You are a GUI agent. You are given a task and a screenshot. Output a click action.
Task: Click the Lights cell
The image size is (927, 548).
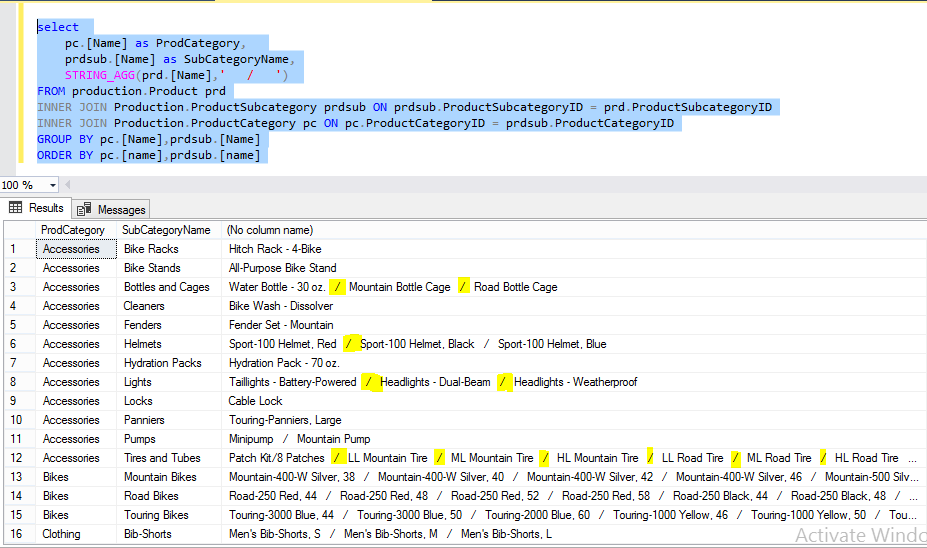[x=168, y=382]
